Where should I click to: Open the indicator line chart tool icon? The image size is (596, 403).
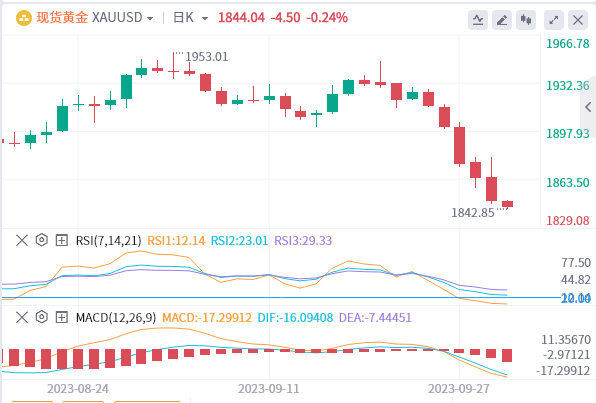(478, 20)
